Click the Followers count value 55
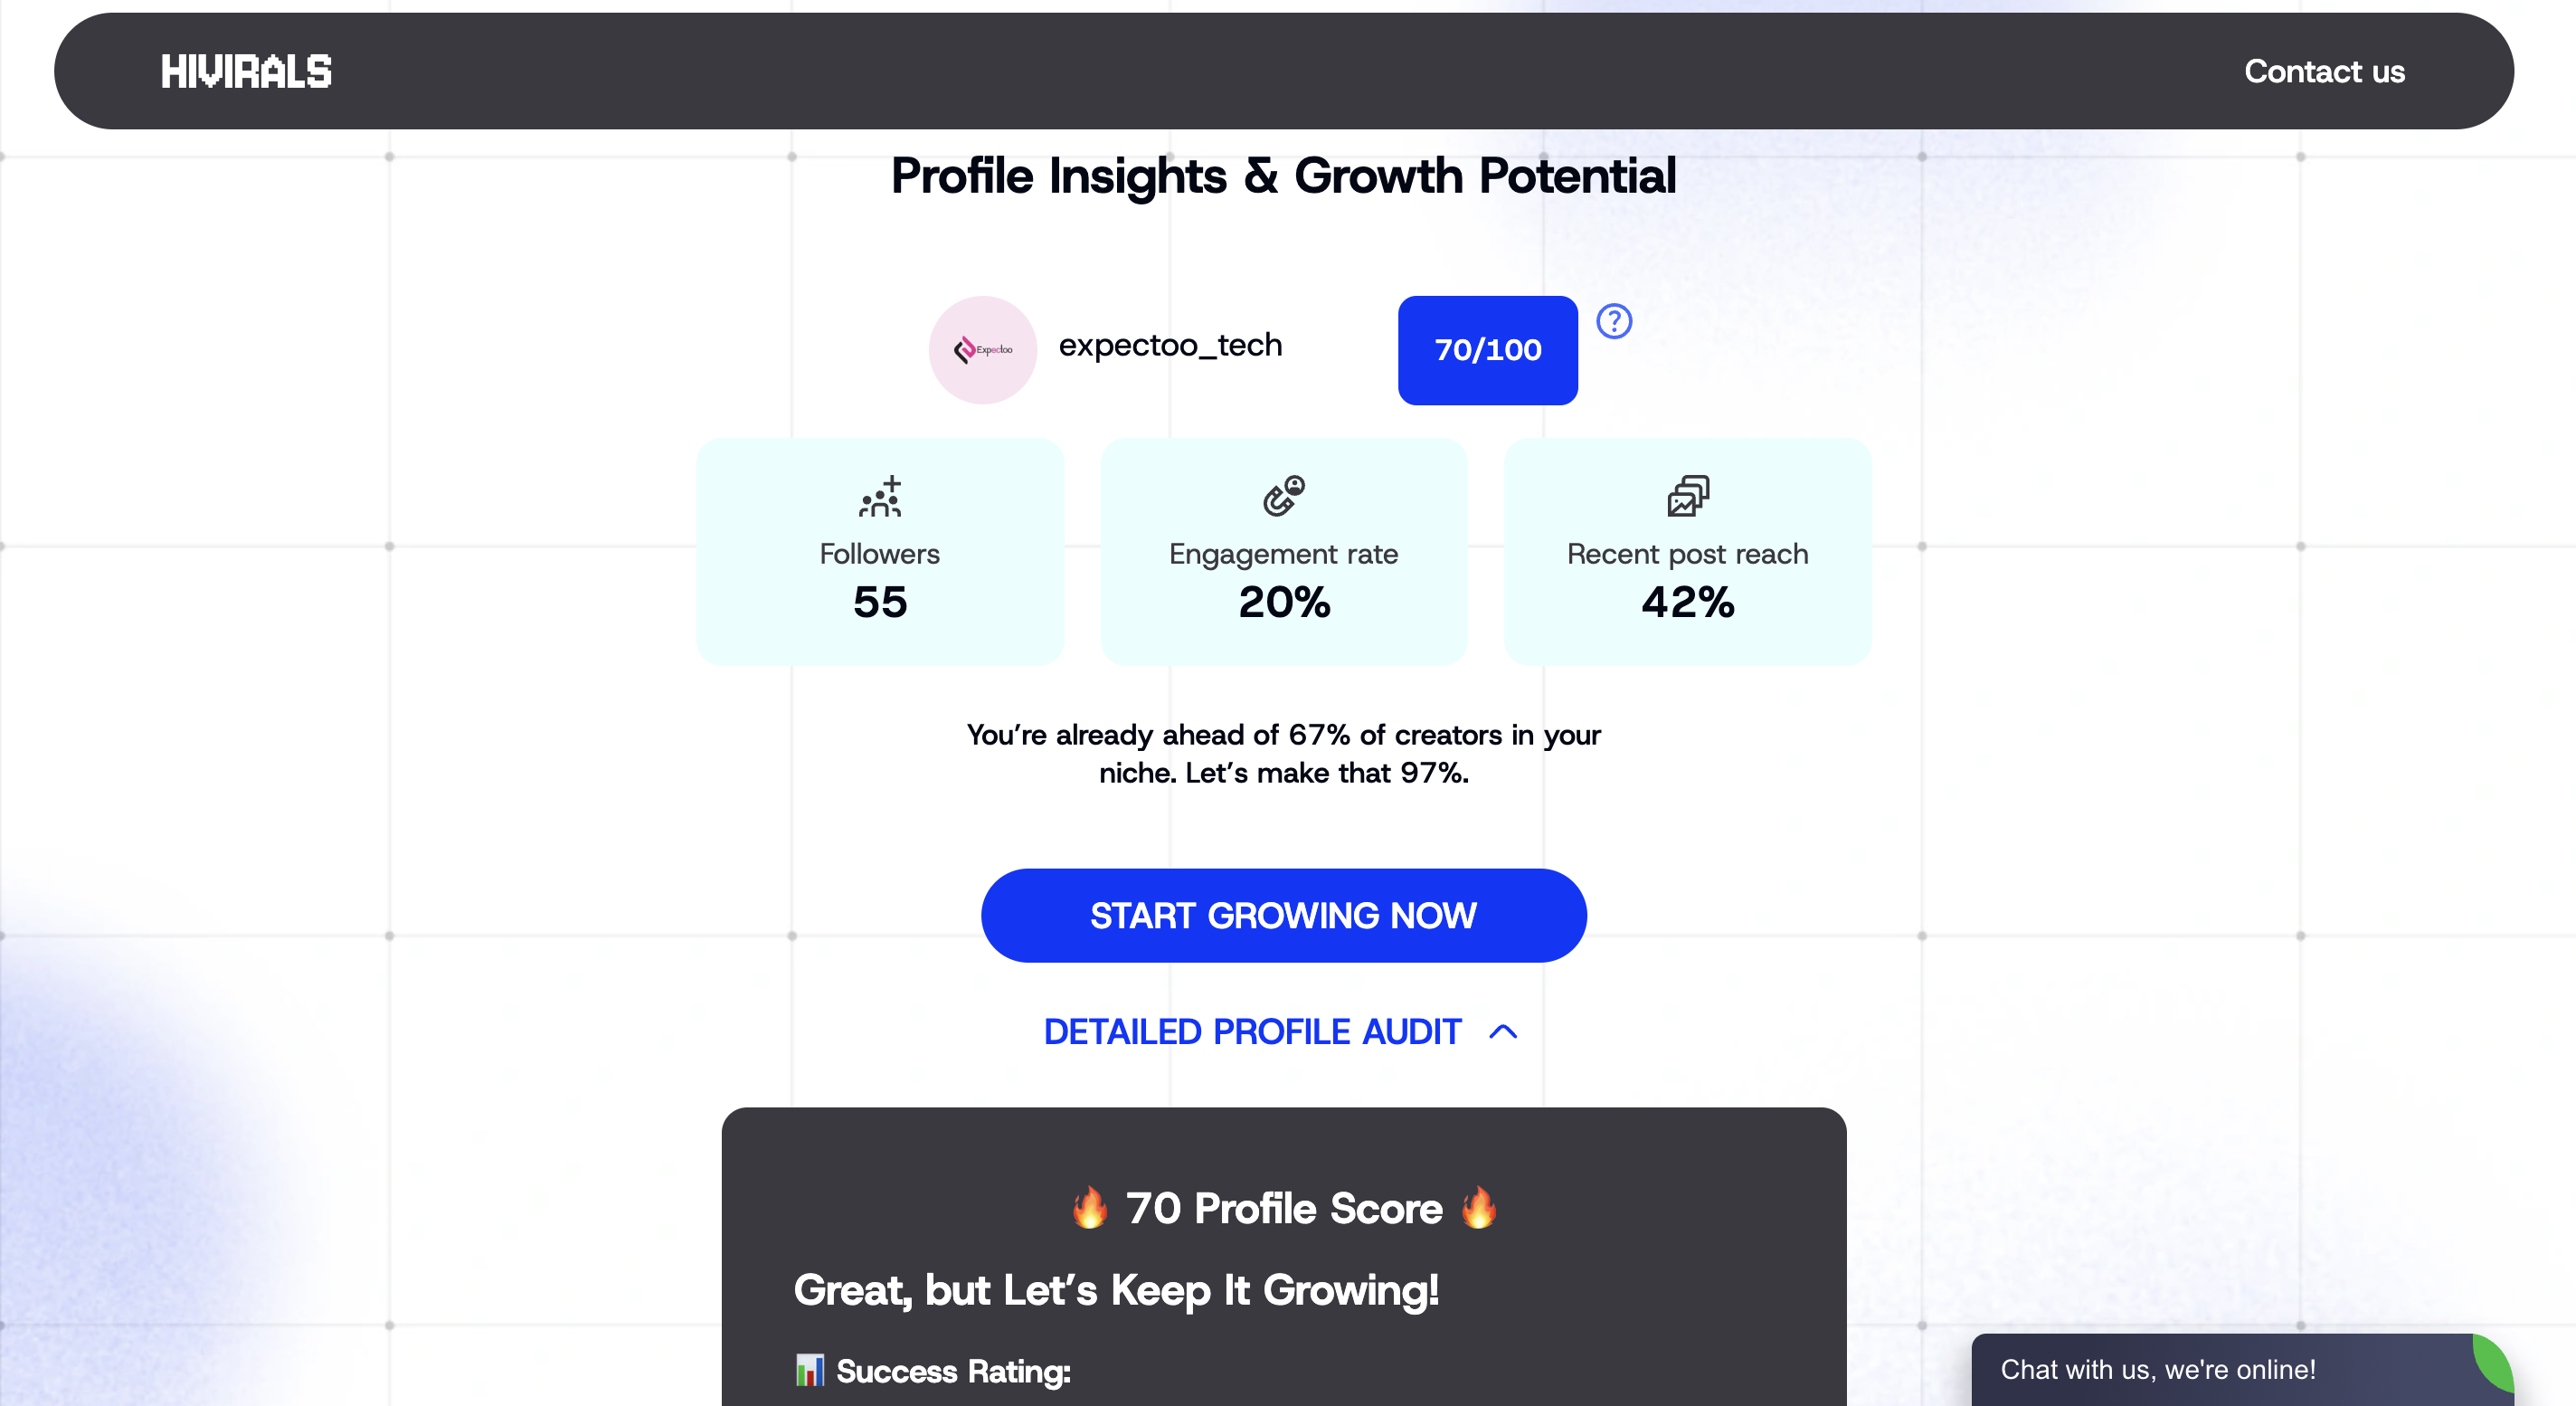 880,602
